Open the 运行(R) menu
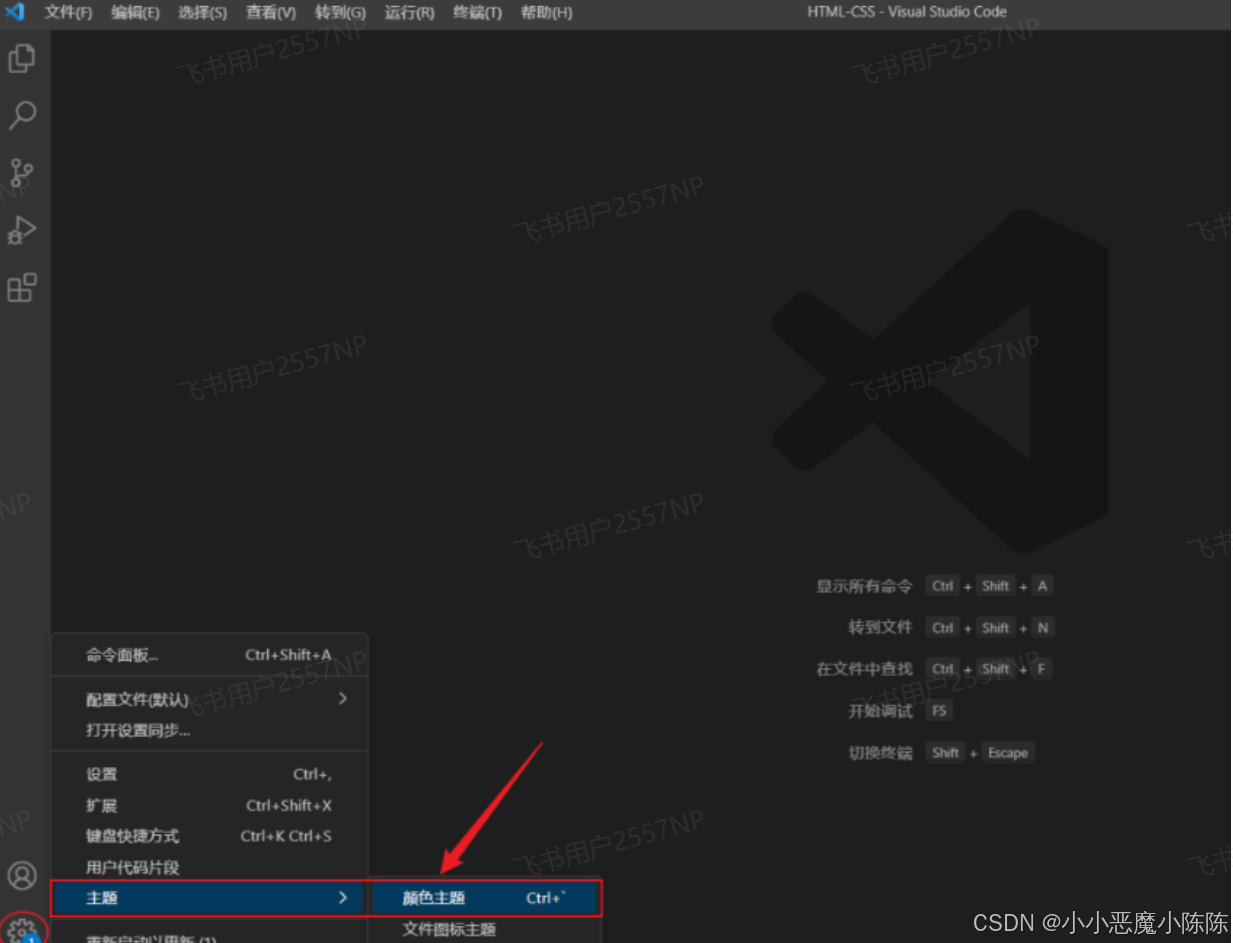 (409, 13)
